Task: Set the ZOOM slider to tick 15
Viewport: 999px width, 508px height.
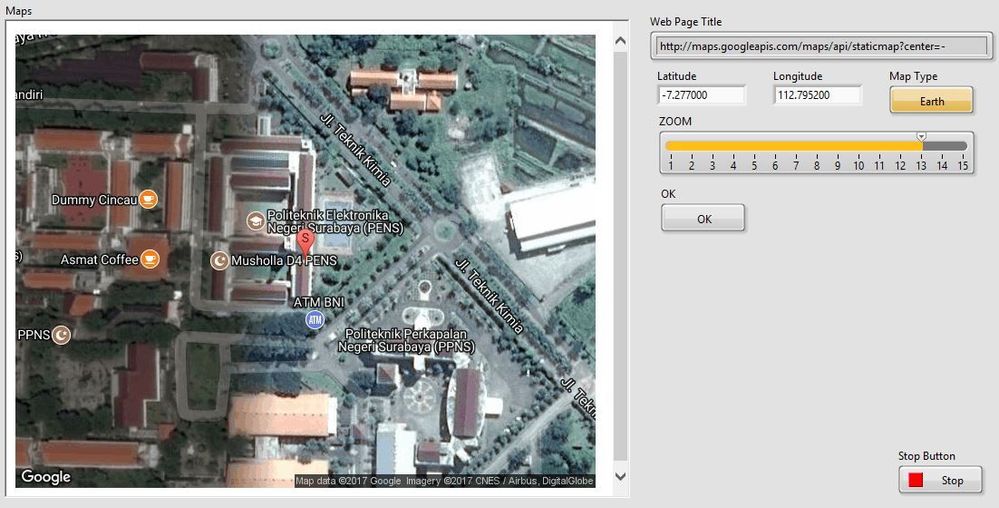Action: (x=963, y=146)
